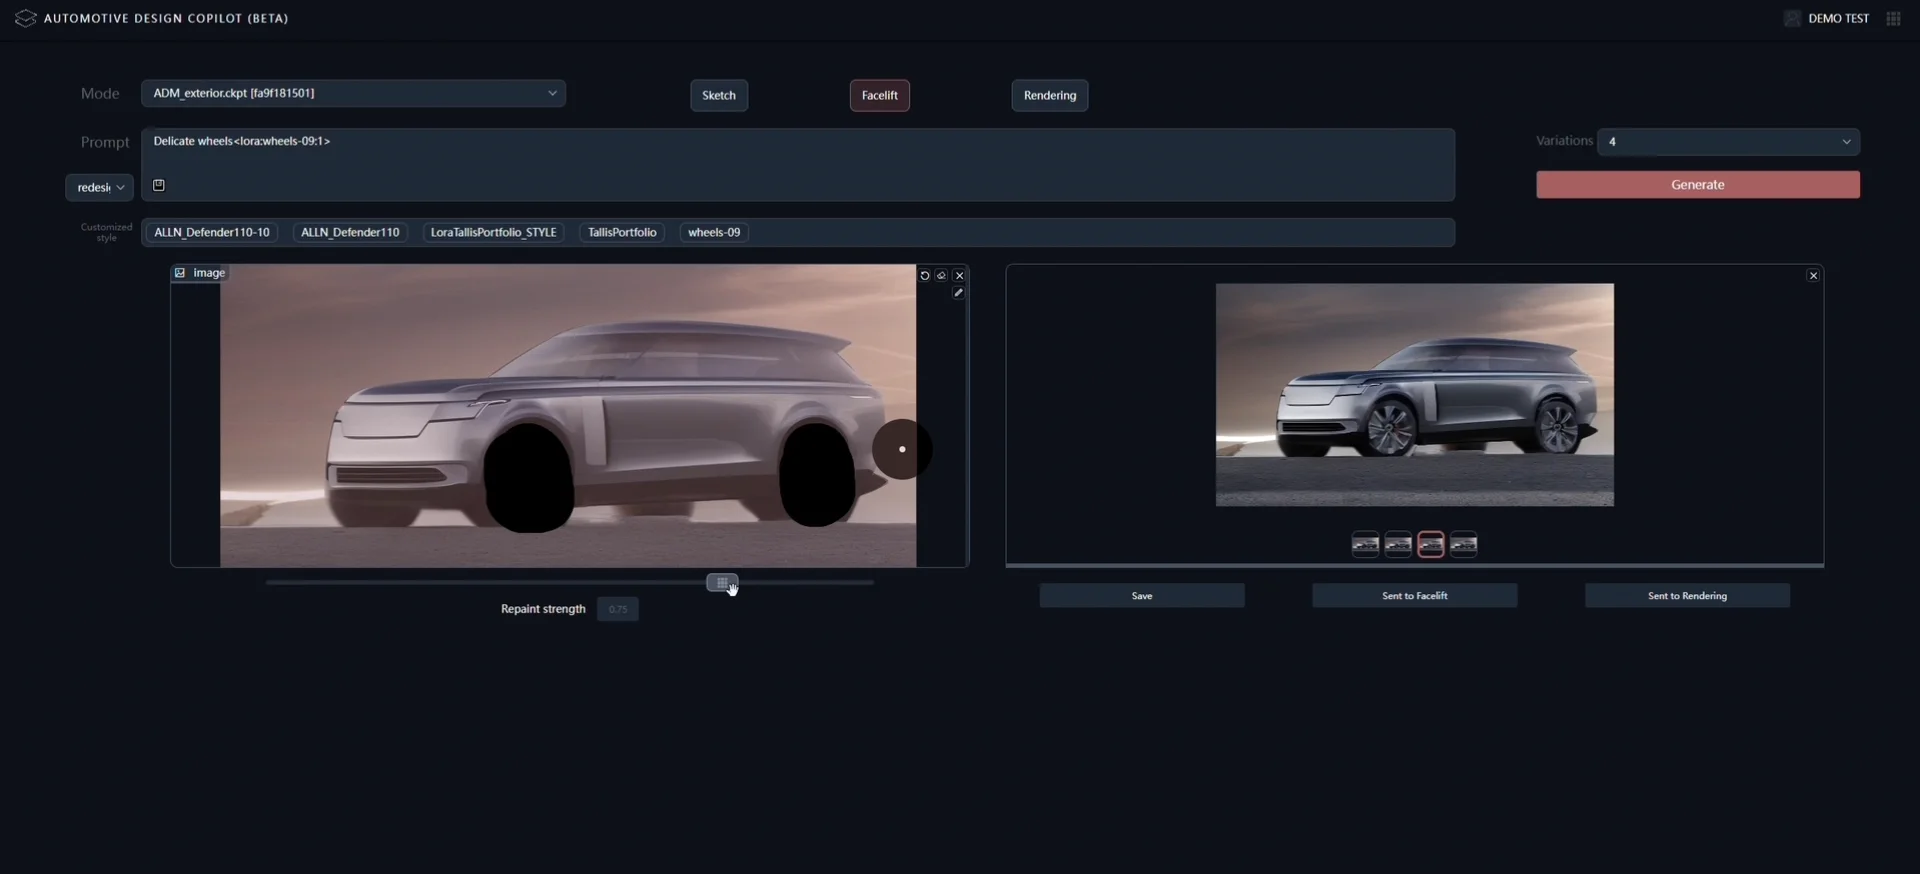The width and height of the screenshot is (1920, 874).
Task: Click the user profile icon beside DEMO TEST
Action: (x=1791, y=18)
